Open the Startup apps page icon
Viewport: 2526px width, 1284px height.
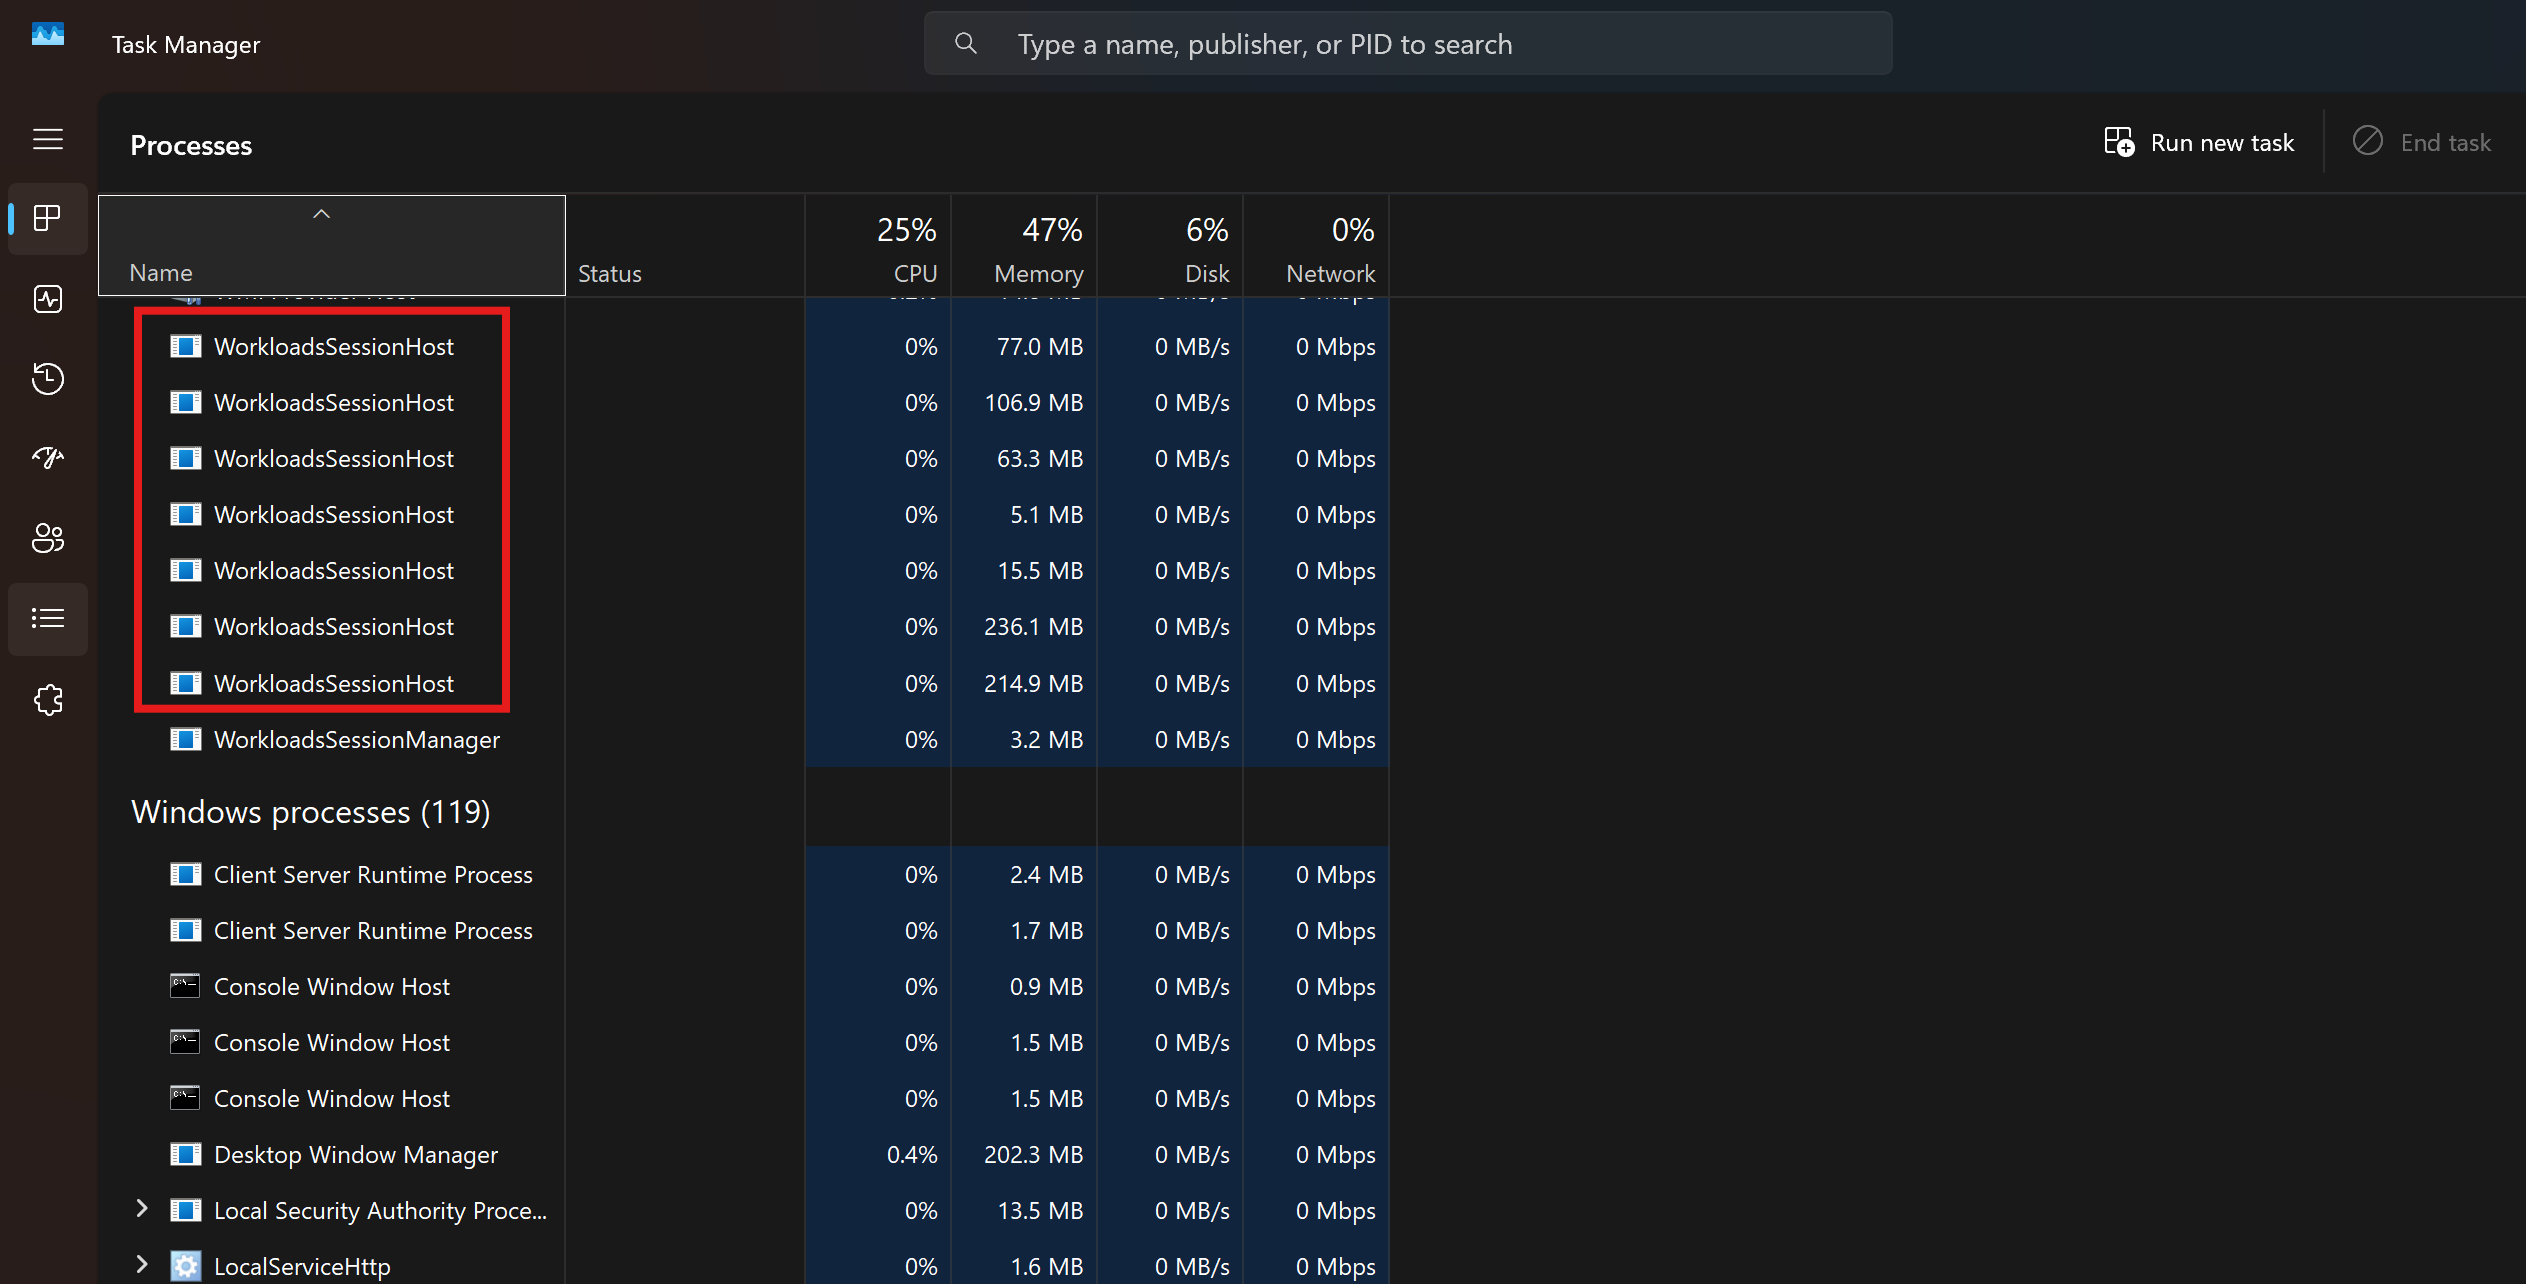click(x=48, y=458)
